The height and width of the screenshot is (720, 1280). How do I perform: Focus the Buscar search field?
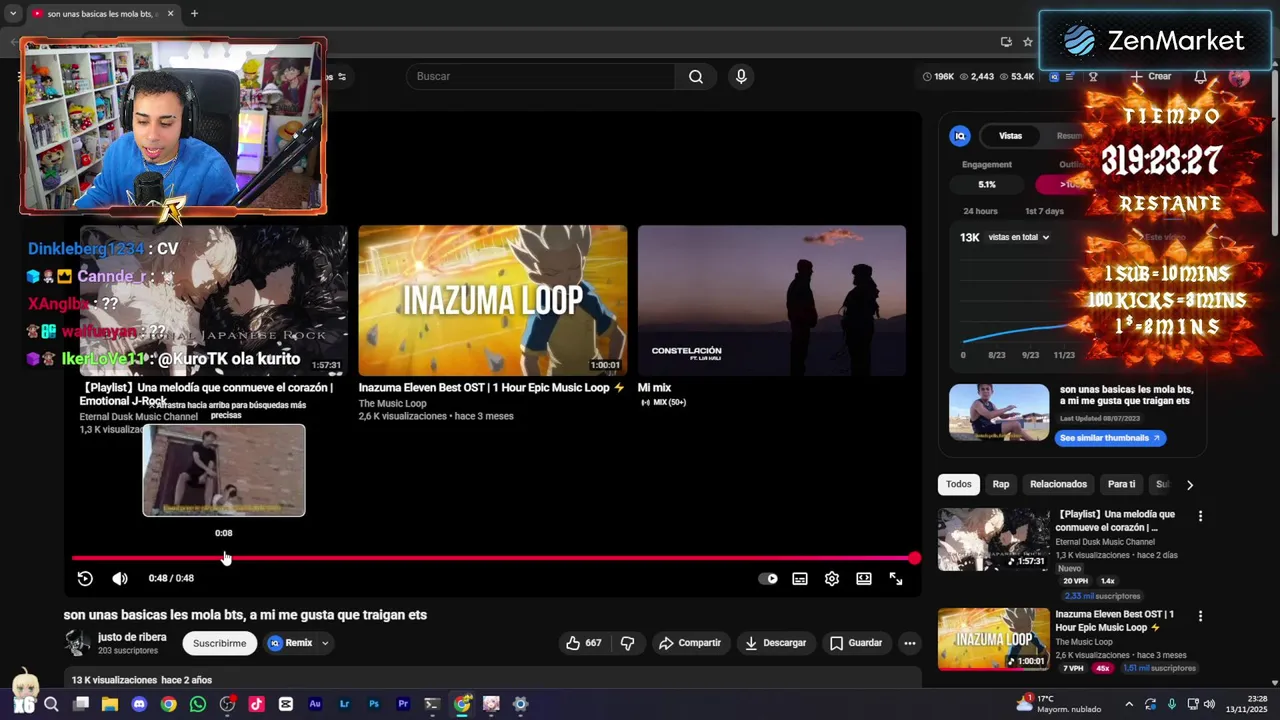[x=540, y=77]
